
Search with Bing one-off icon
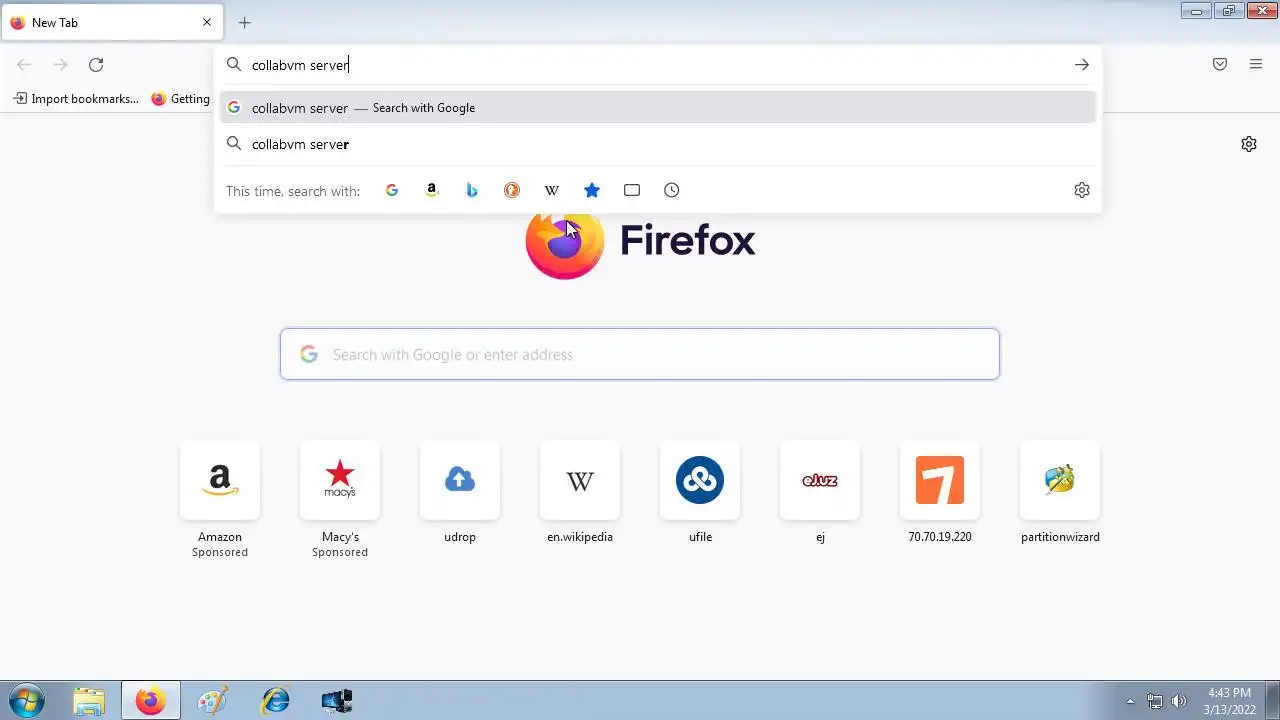click(472, 190)
